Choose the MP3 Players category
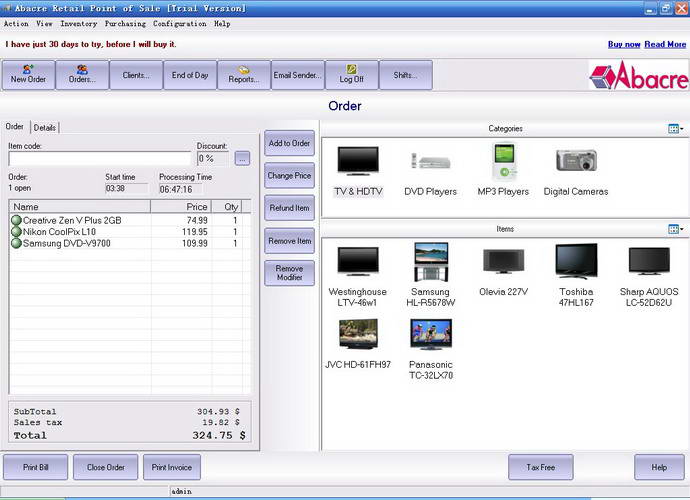 click(502, 170)
